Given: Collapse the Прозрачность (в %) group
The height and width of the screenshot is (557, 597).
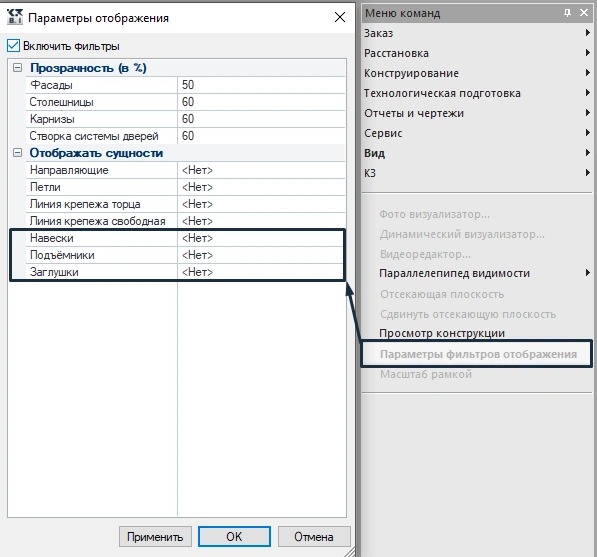Looking at the screenshot, I should (x=18, y=68).
